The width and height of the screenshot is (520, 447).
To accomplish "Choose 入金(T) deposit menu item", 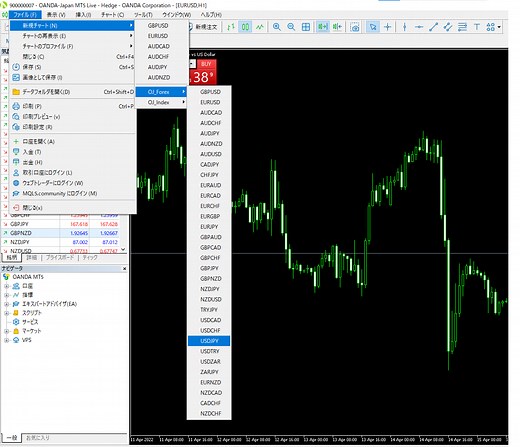I will coord(72,152).
